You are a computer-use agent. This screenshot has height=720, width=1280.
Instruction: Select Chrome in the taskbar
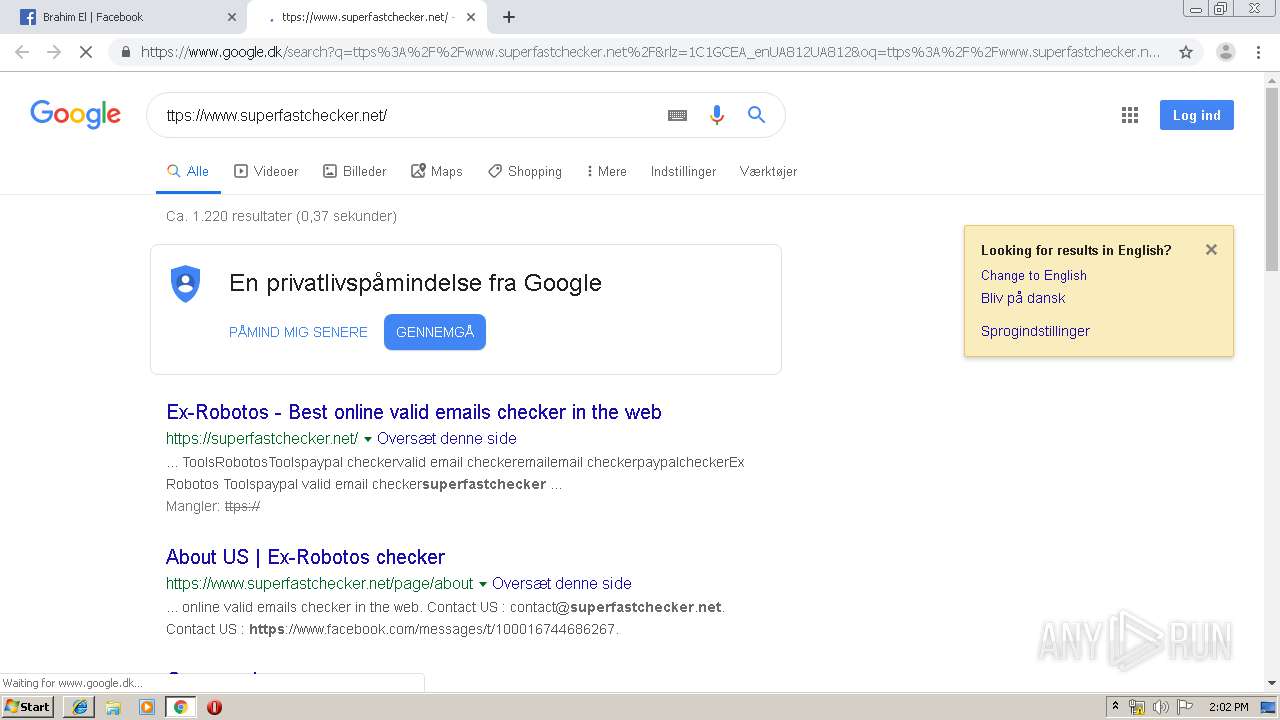click(180, 707)
